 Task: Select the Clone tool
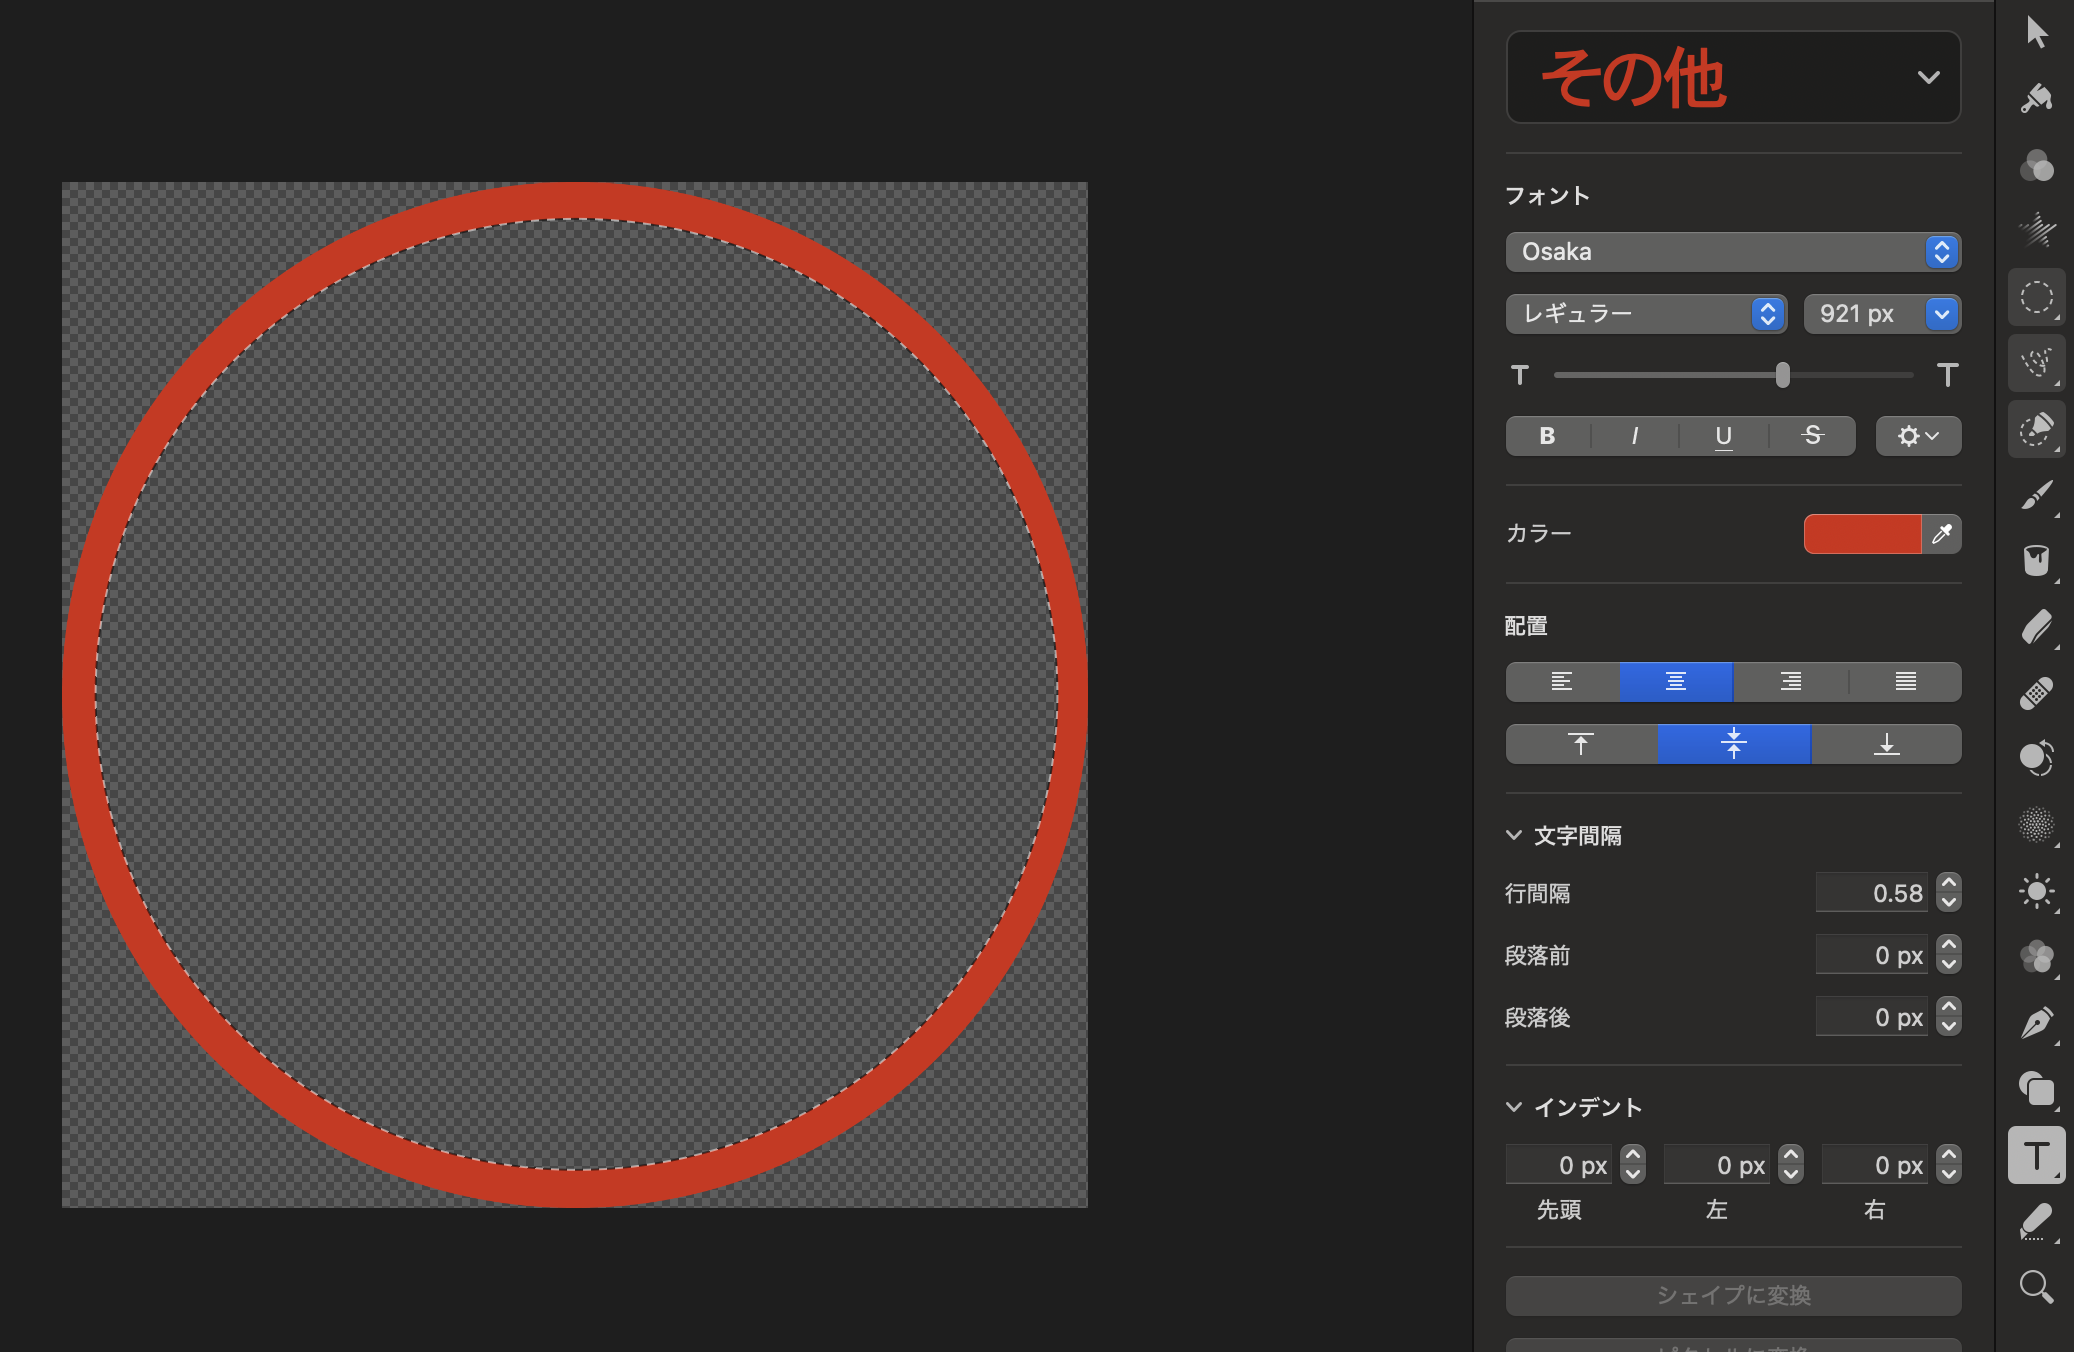(x=2036, y=758)
